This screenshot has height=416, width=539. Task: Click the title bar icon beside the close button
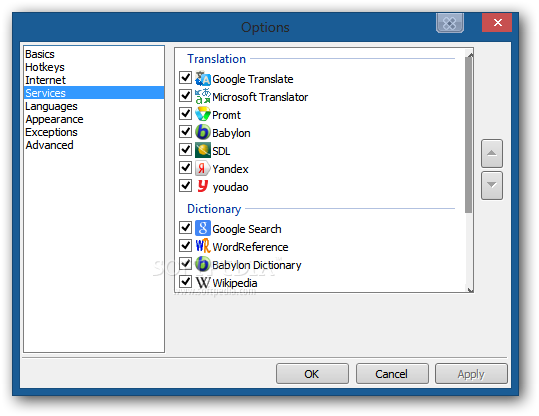coord(450,23)
